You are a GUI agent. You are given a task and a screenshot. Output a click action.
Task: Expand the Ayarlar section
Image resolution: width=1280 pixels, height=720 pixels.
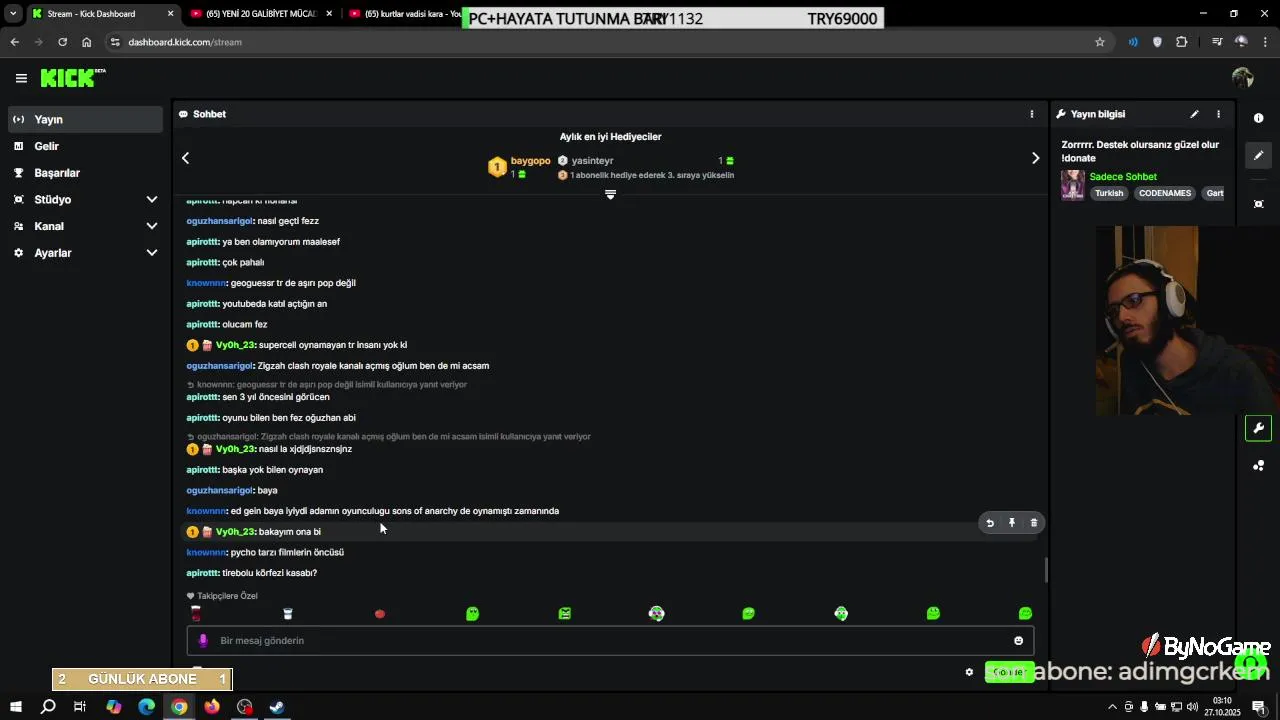tap(85, 253)
